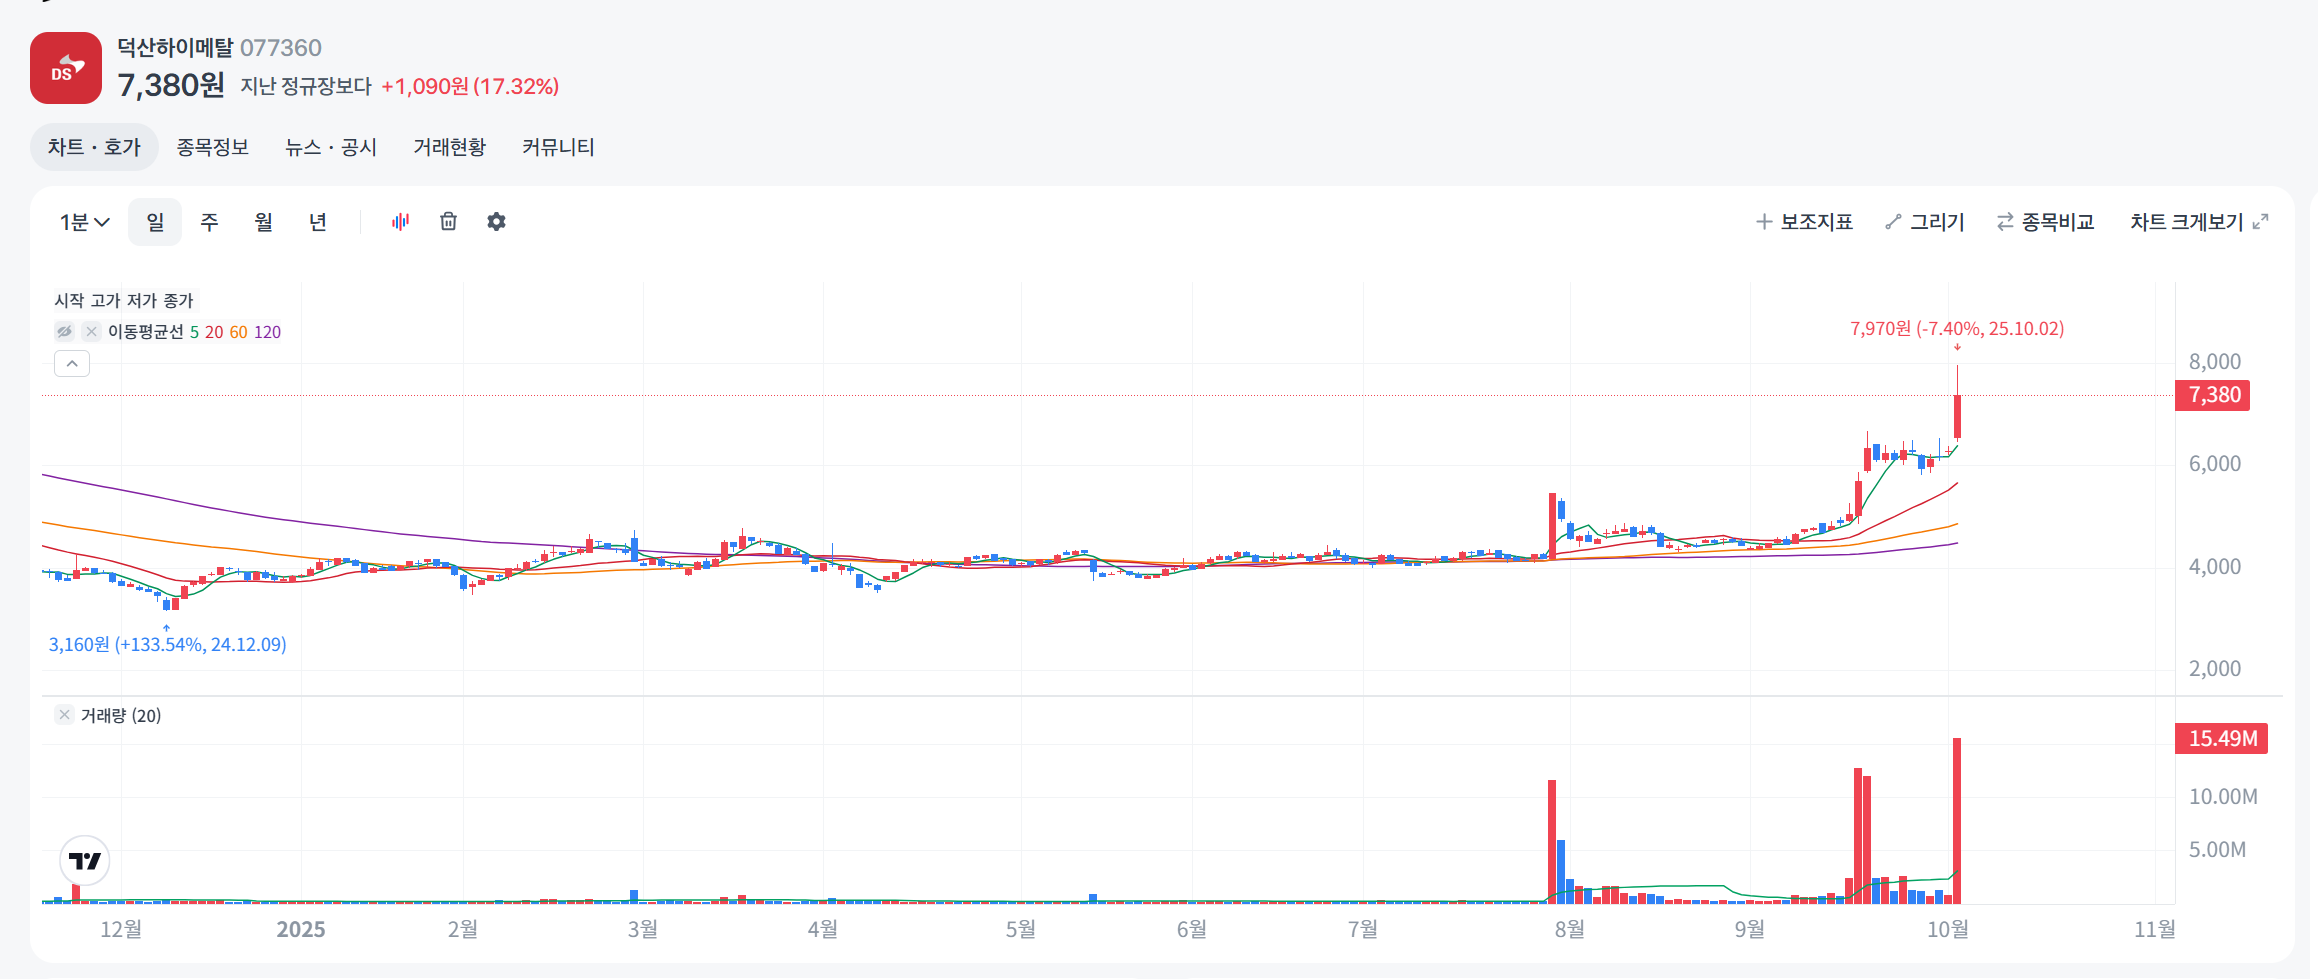Click the 4월 label on time axis
This screenshot has width=2318, height=979.
pyautogui.click(x=822, y=929)
